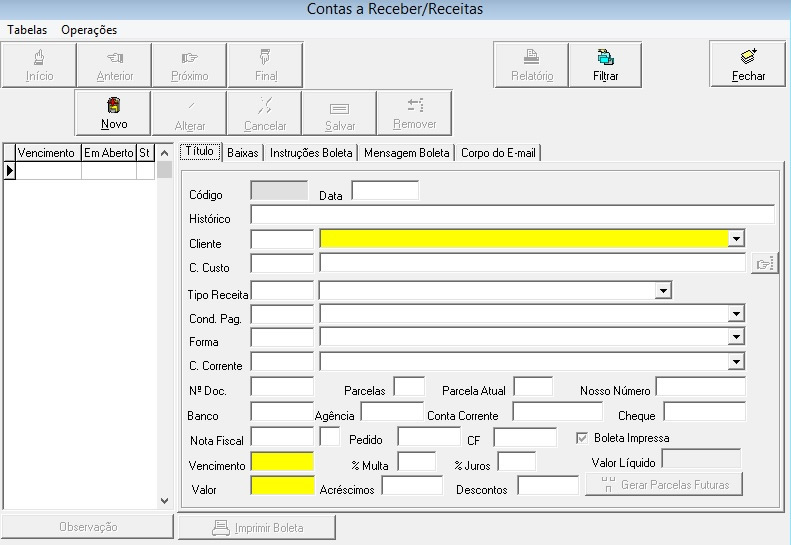Image resolution: width=791 pixels, height=545 pixels.
Task: Click the Filtrar button
Action: click(x=605, y=65)
